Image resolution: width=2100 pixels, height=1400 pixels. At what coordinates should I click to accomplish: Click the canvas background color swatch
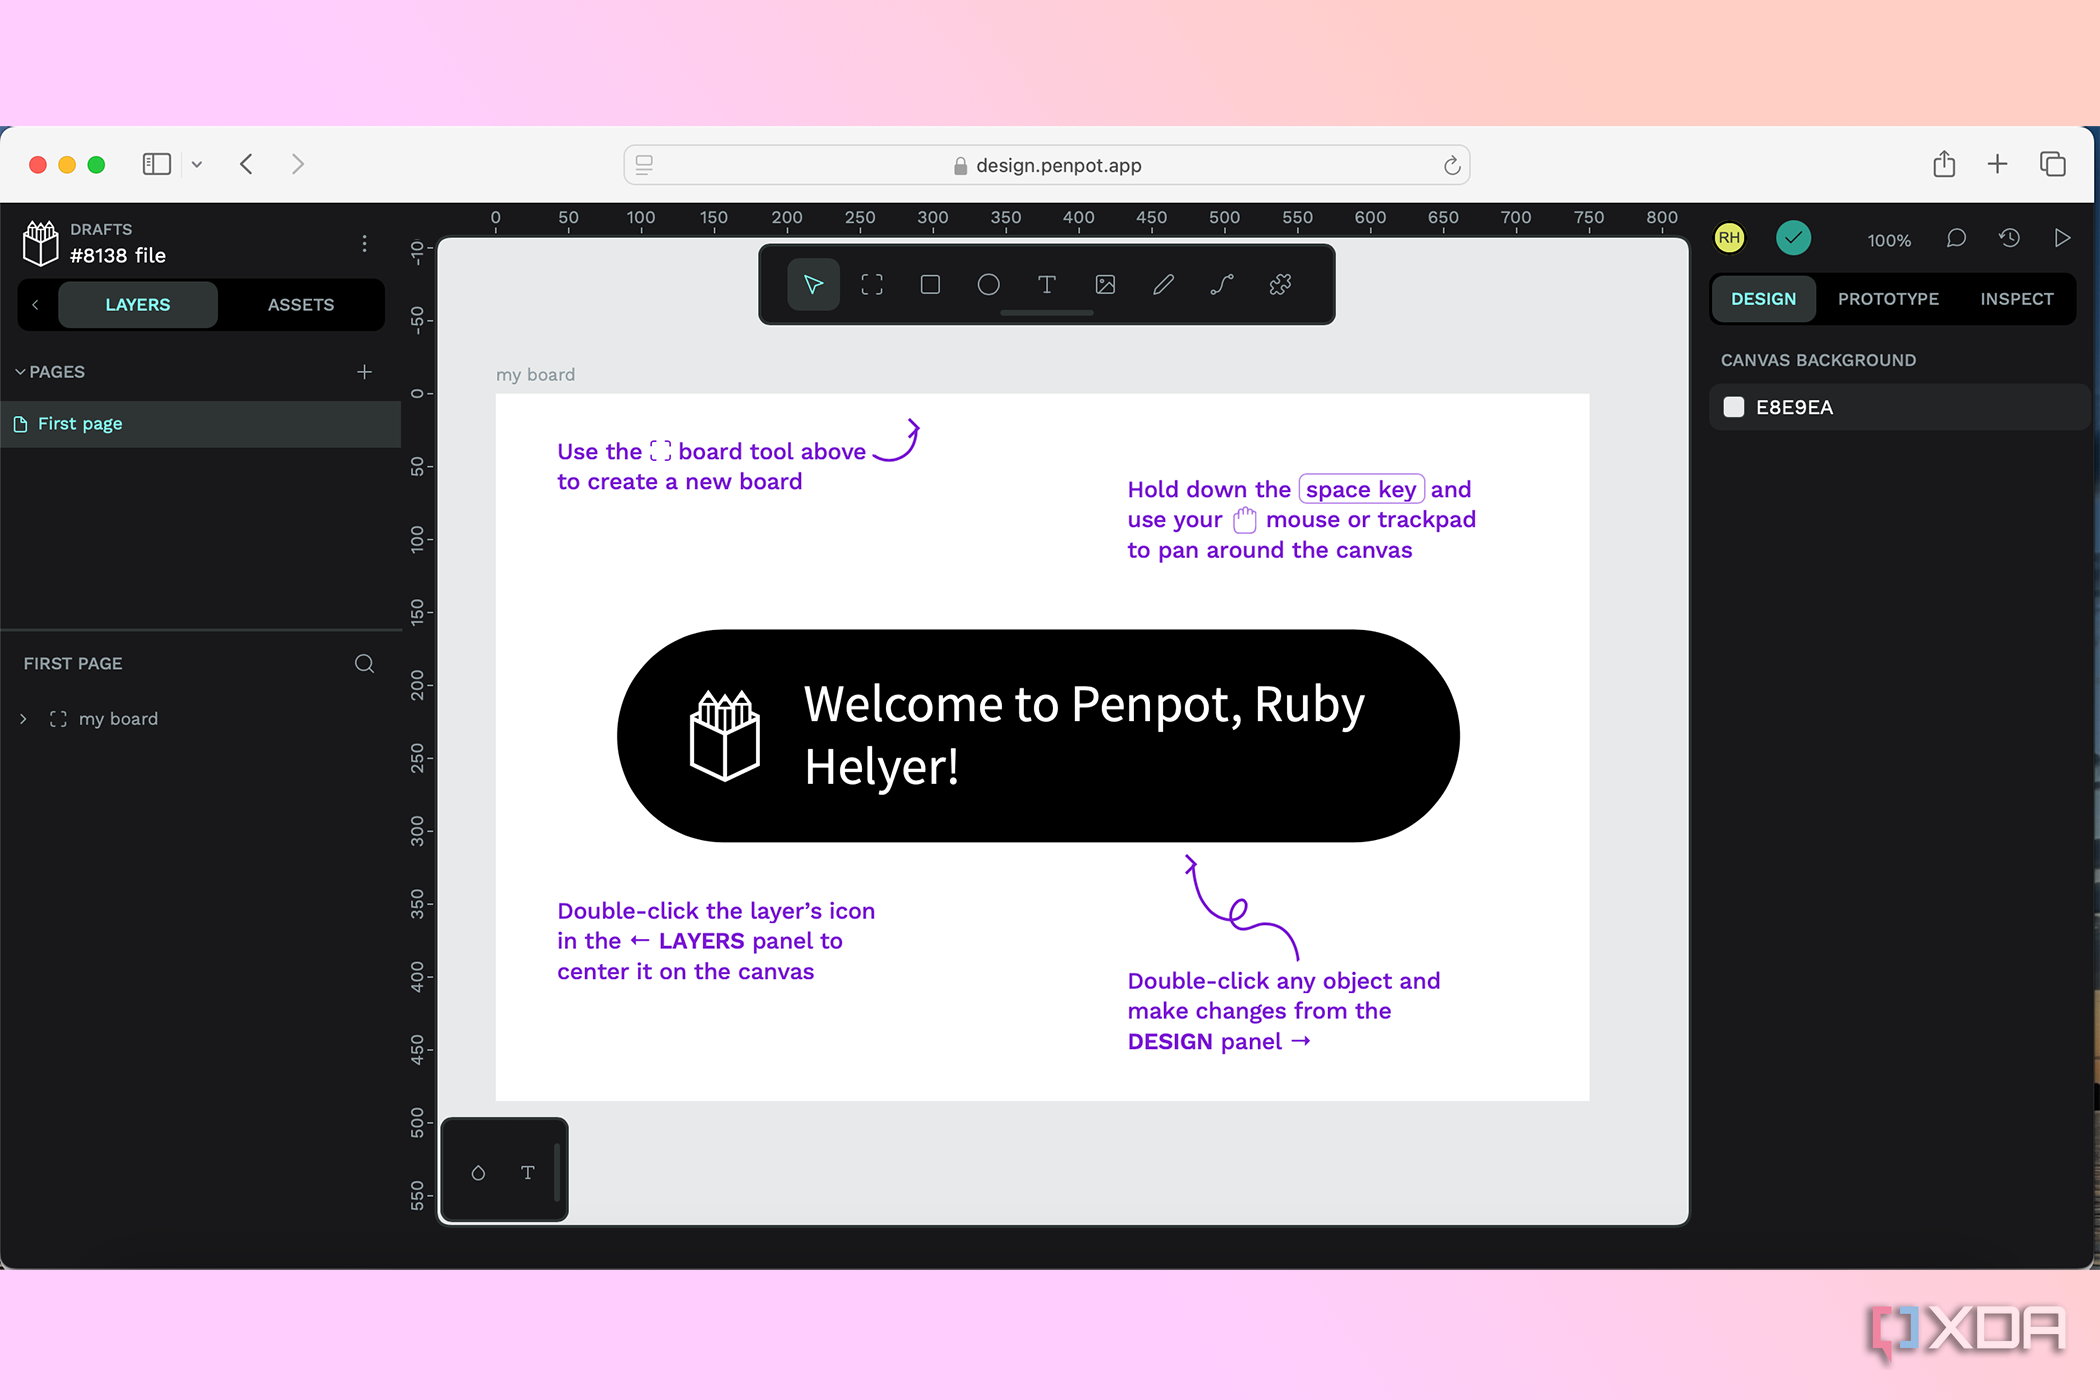[x=1734, y=407]
